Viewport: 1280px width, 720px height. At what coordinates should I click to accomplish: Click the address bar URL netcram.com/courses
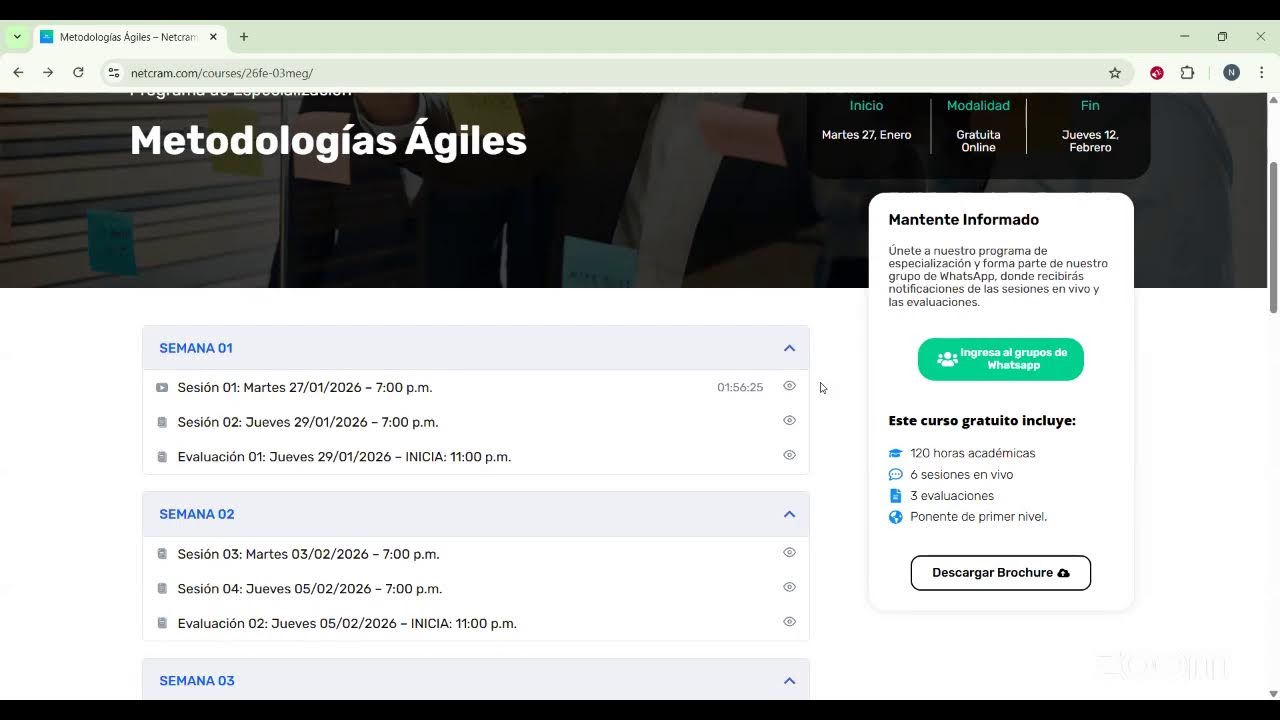coord(222,73)
